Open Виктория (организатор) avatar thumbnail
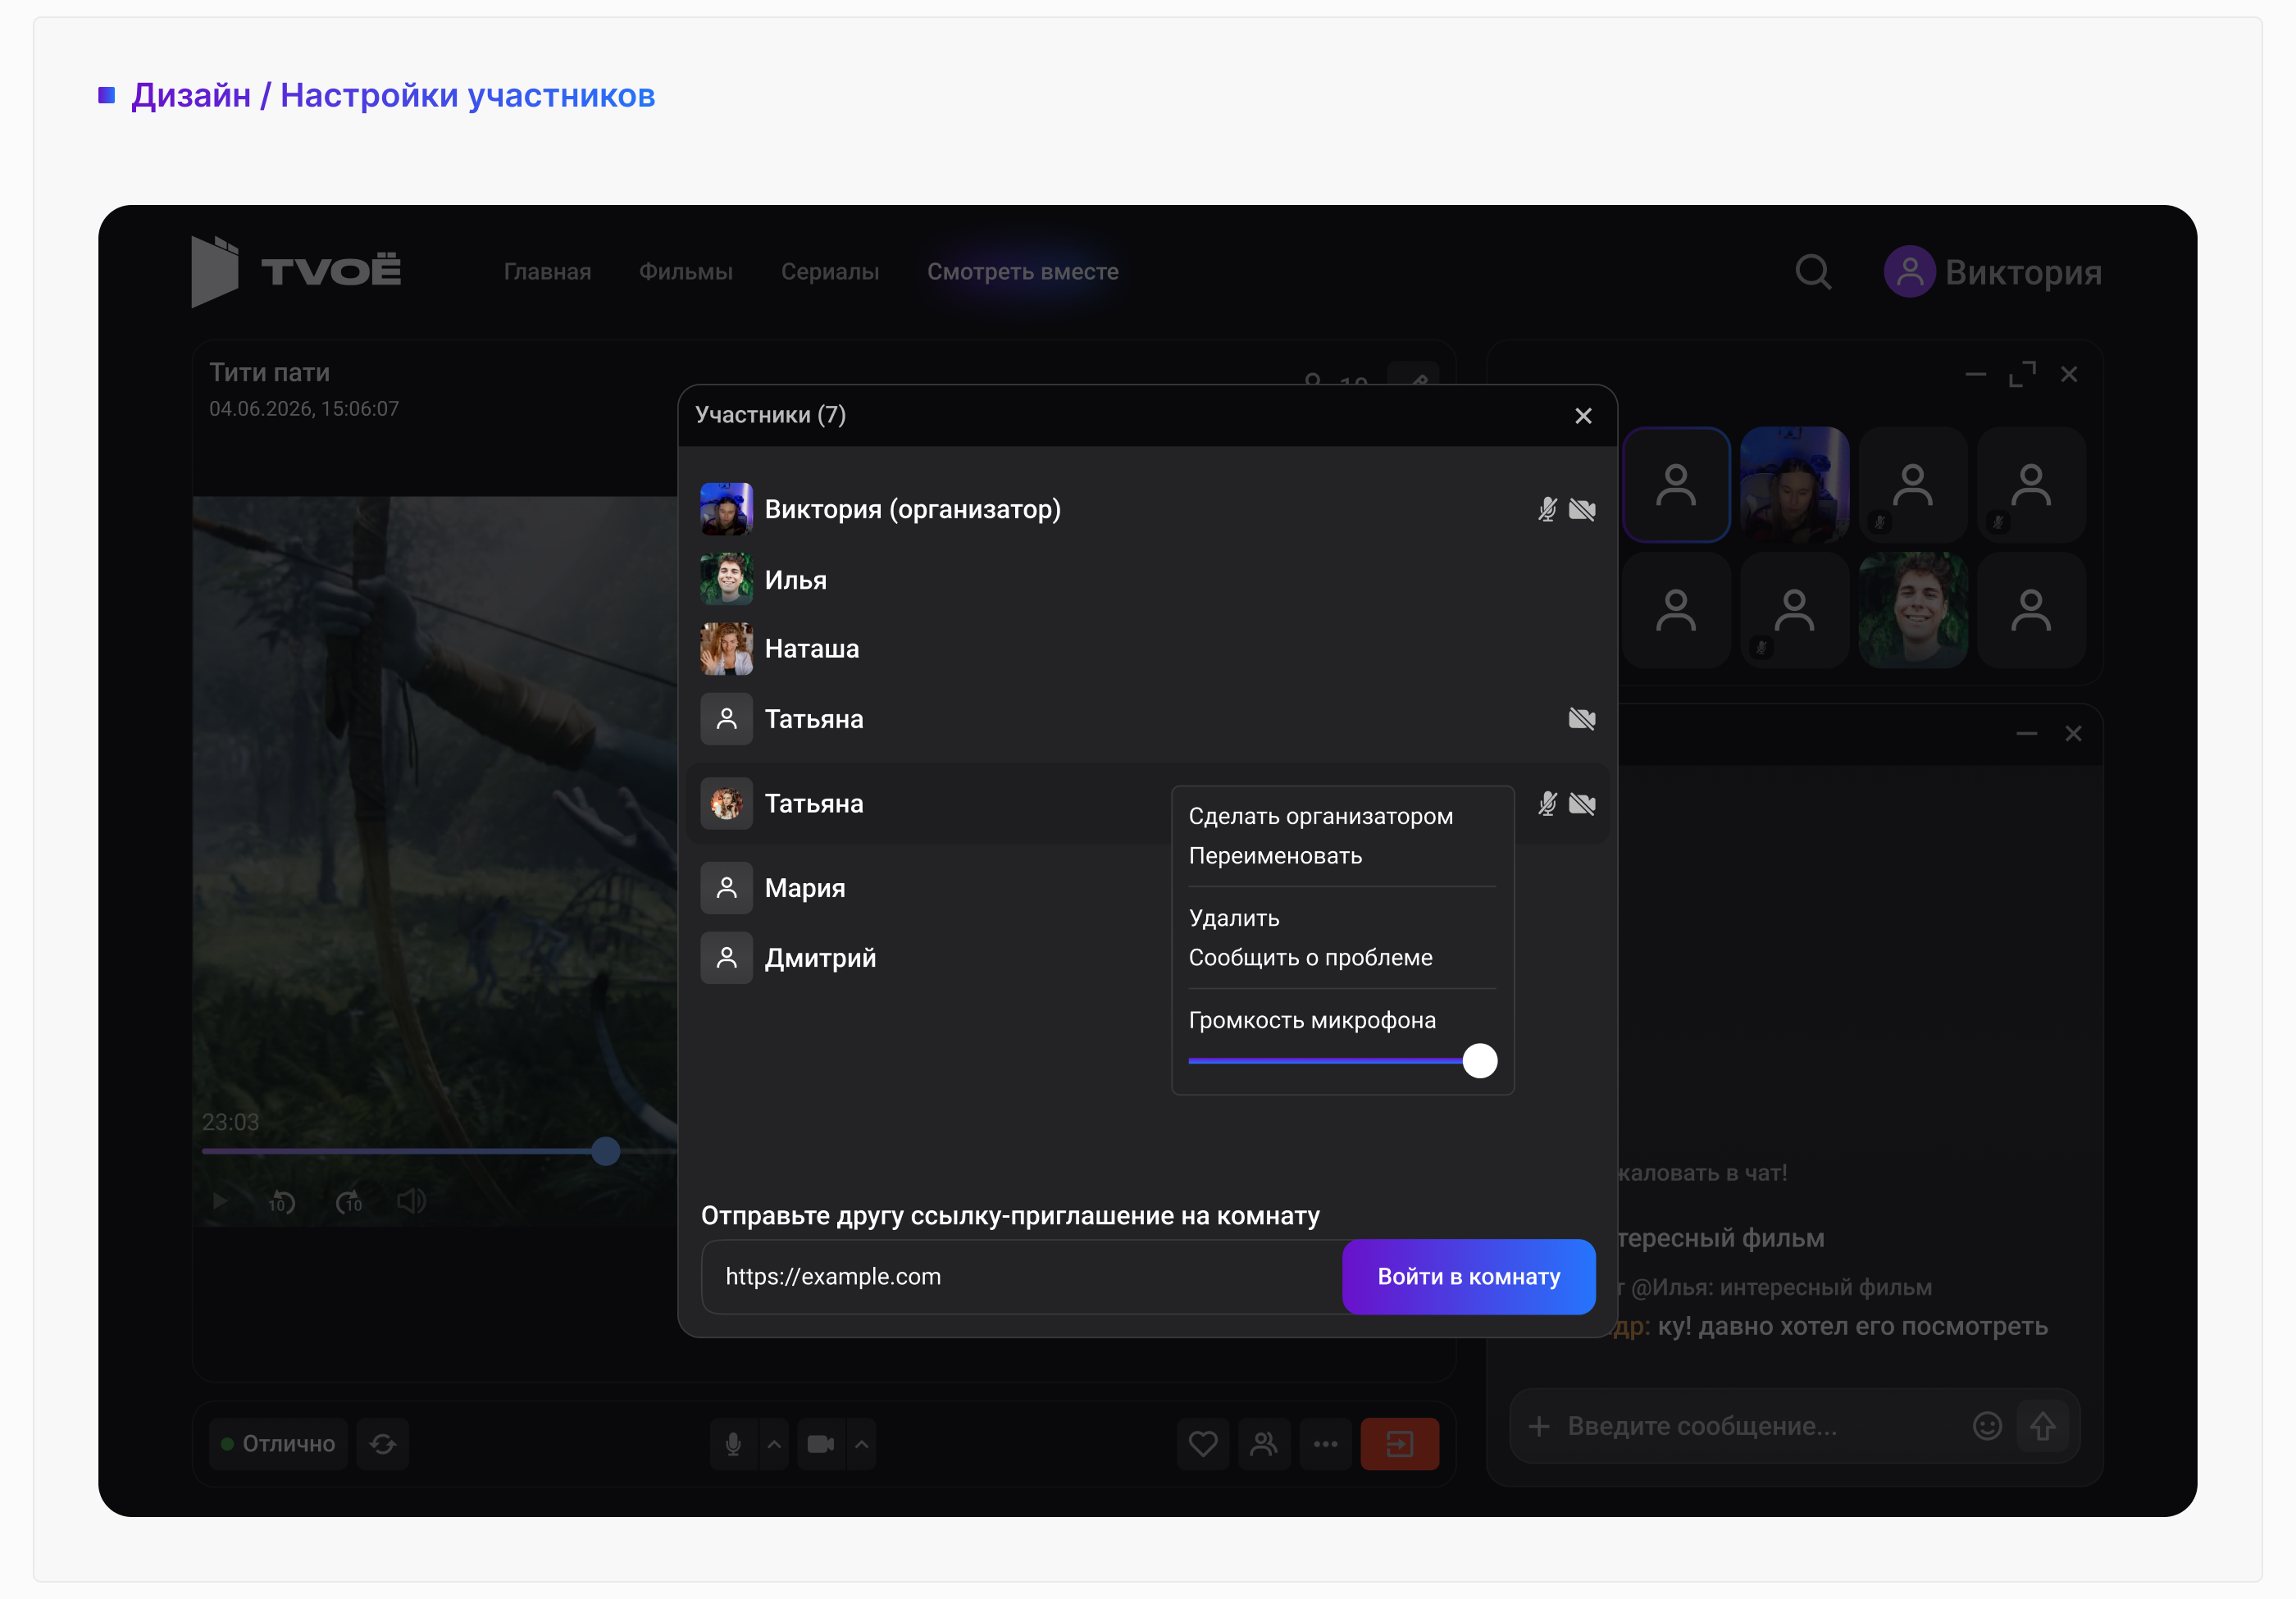 (x=726, y=509)
